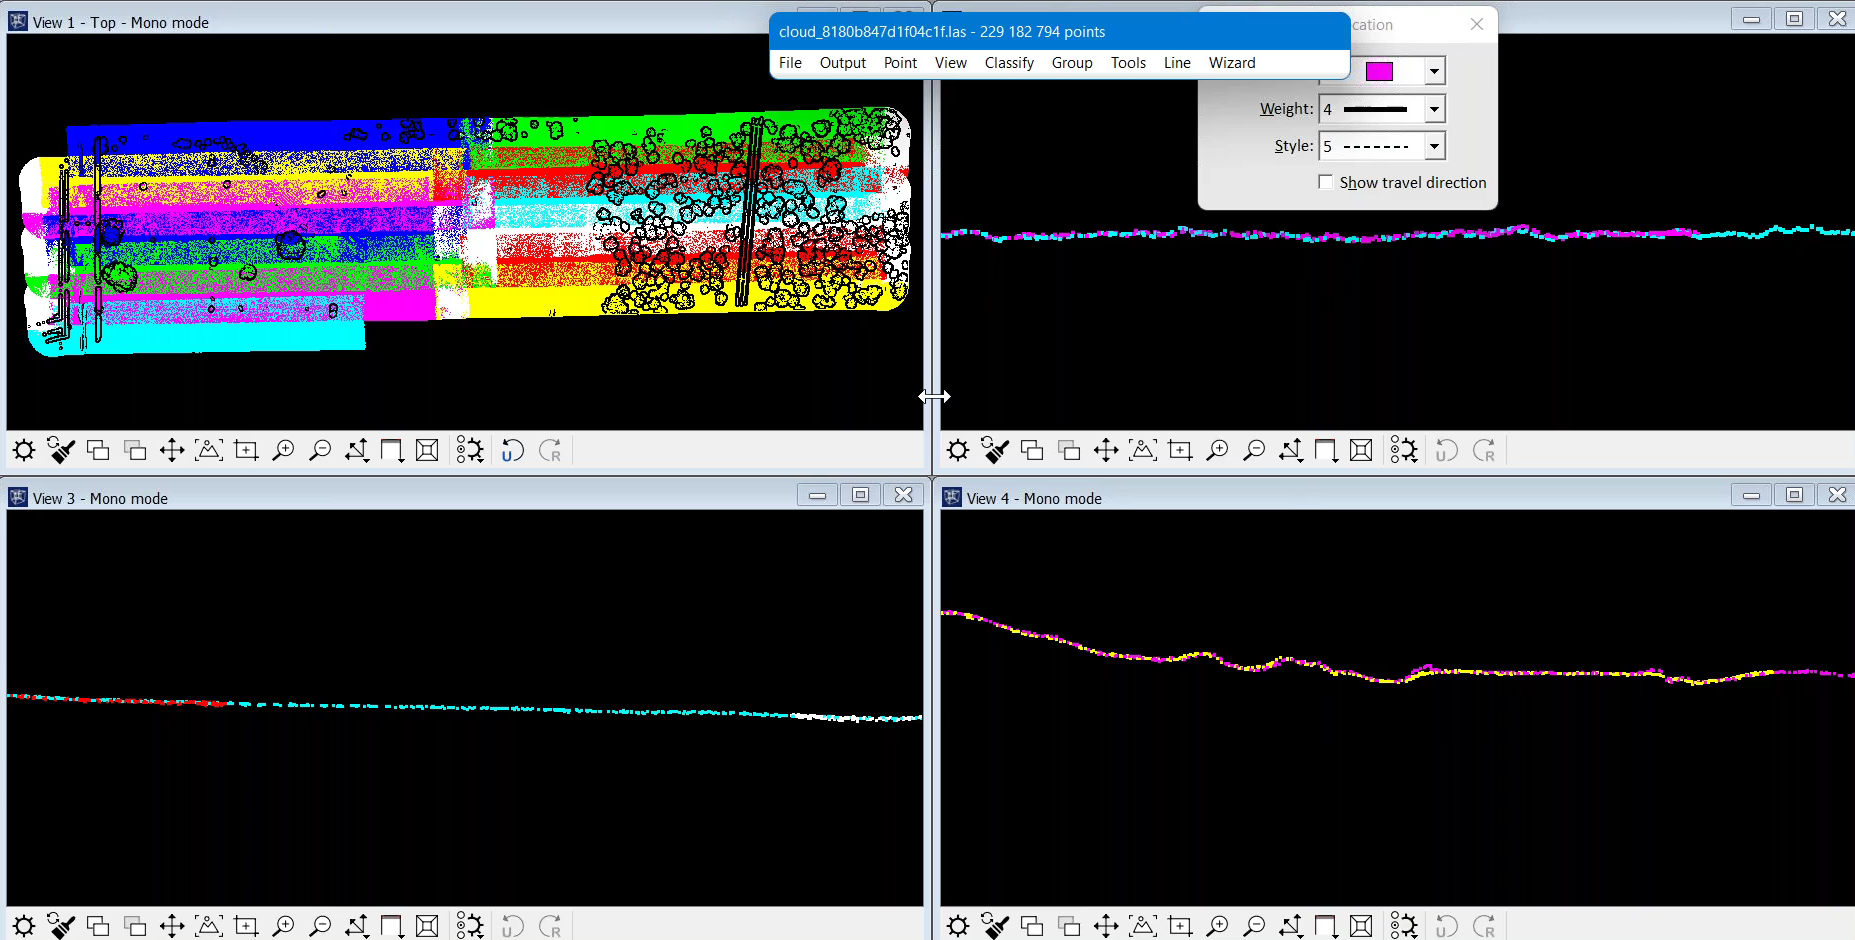
Task: Click the gear with three circles icon in View 4
Action: coord(1404,926)
